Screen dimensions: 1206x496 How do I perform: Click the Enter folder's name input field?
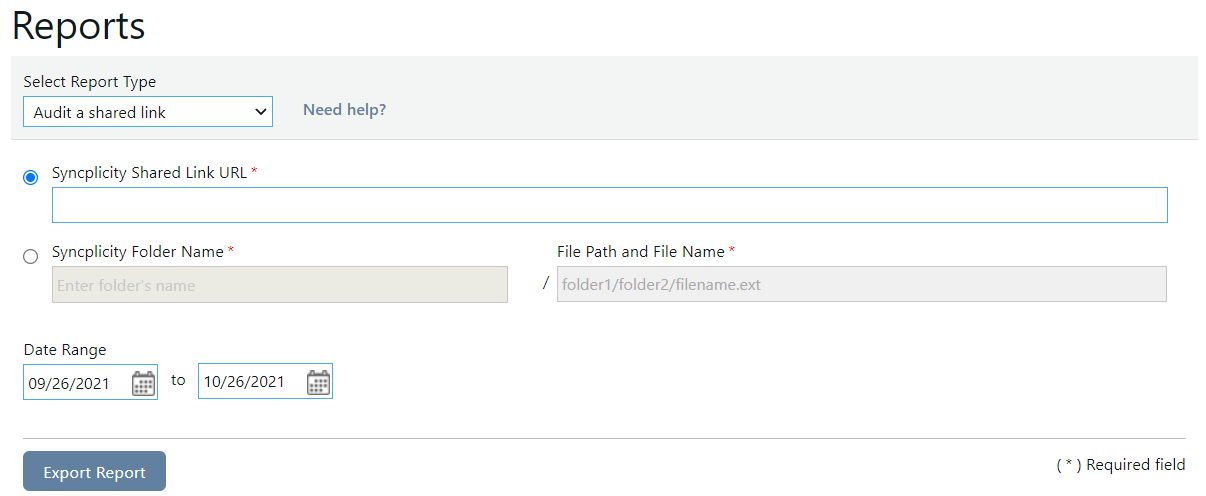[280, 285]
